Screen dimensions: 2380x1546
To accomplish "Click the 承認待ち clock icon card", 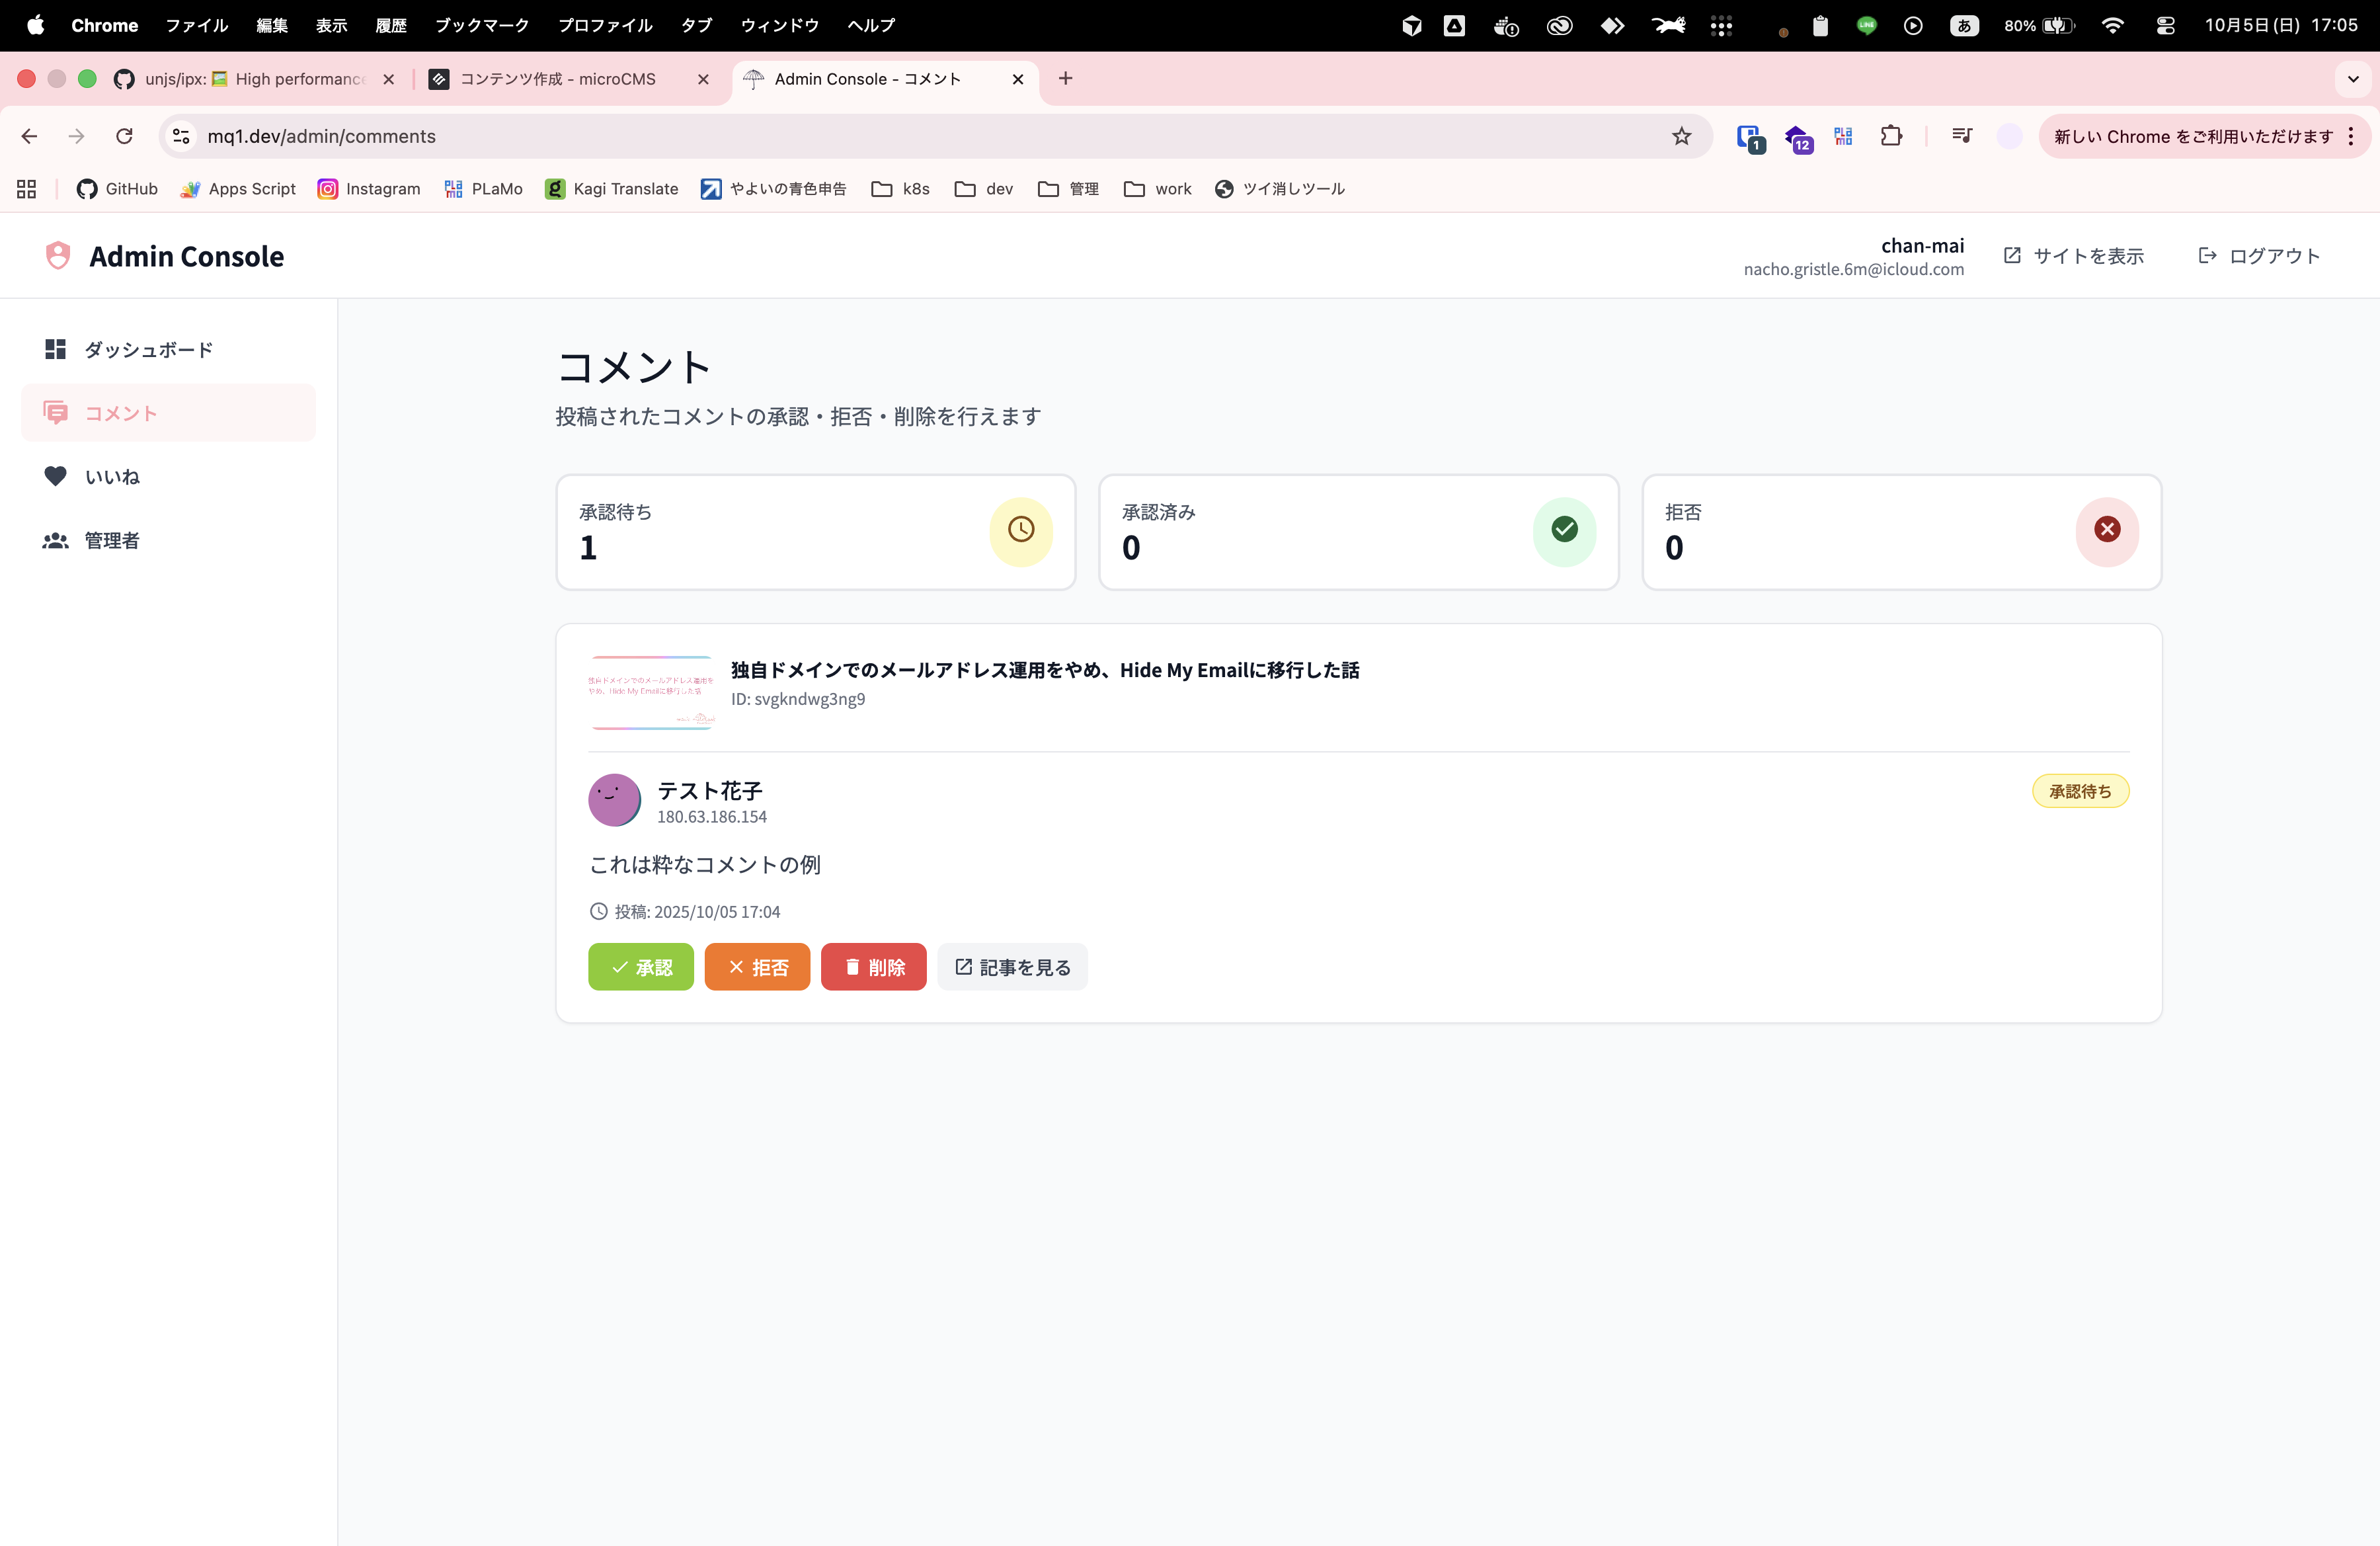I will click(1020, 530).
